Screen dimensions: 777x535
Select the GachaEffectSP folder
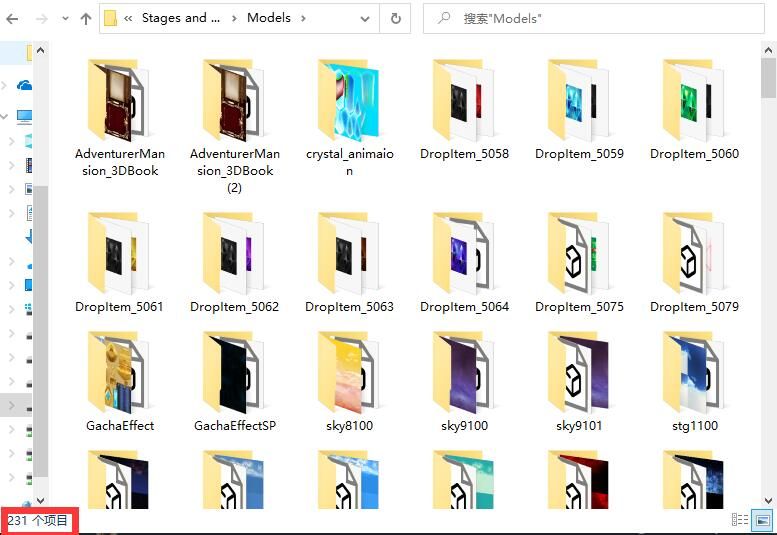click(234, 381)
